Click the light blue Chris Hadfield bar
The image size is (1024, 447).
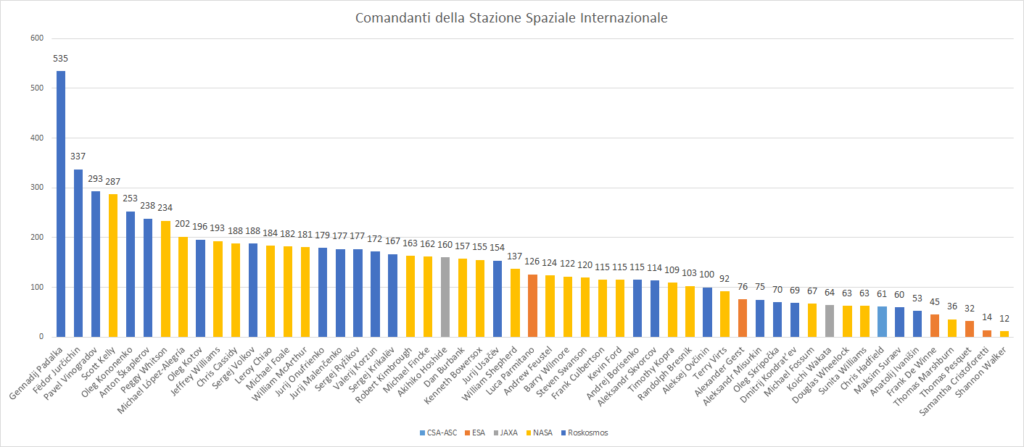882,322
